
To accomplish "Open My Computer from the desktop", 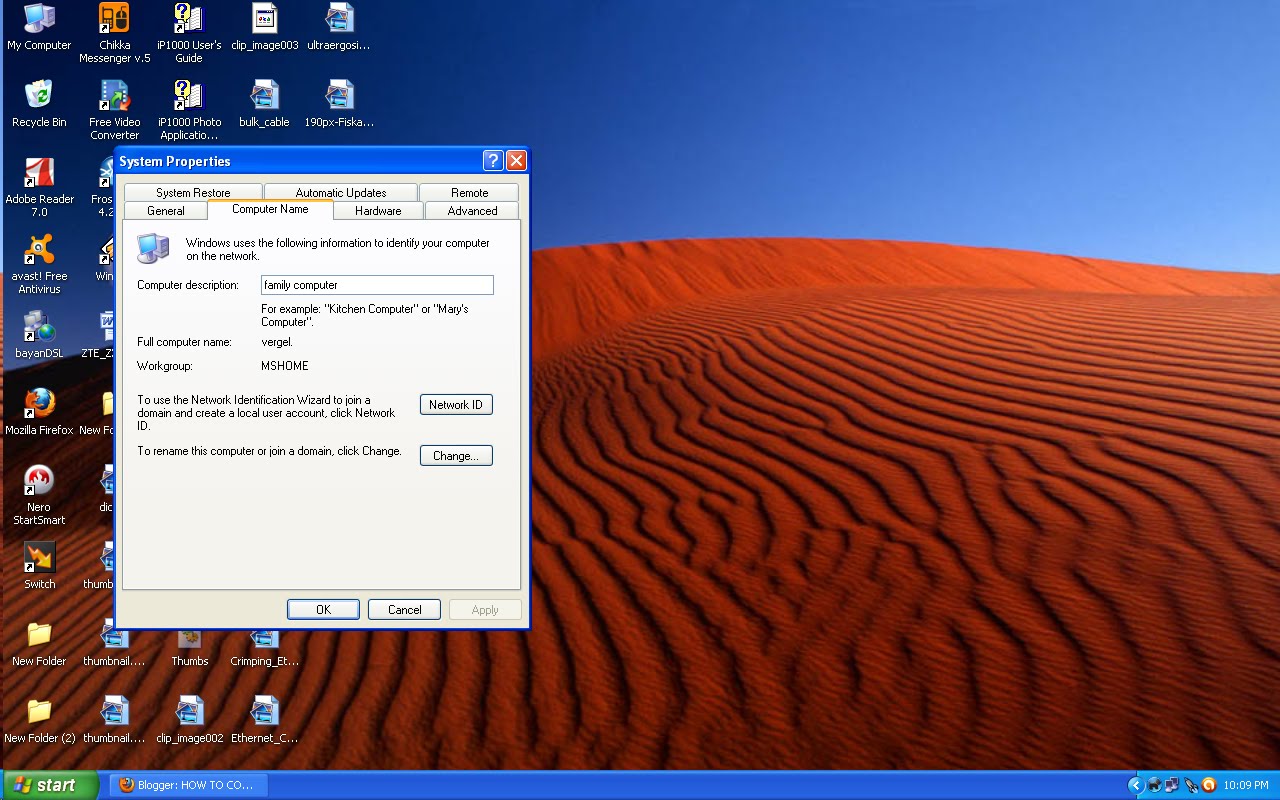I will (37, 22).
